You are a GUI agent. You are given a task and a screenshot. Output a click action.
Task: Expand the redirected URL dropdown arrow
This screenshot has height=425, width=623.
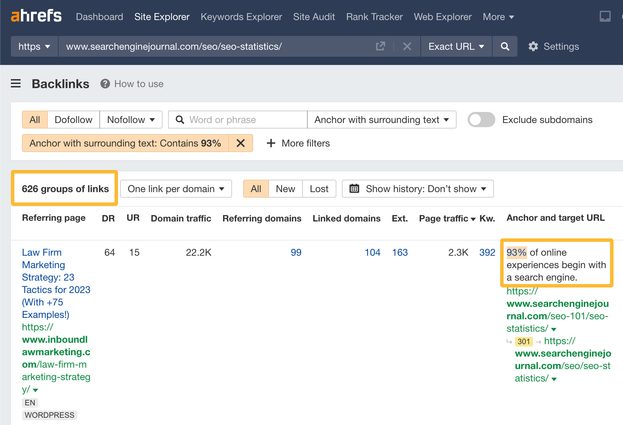coord(554,379)
